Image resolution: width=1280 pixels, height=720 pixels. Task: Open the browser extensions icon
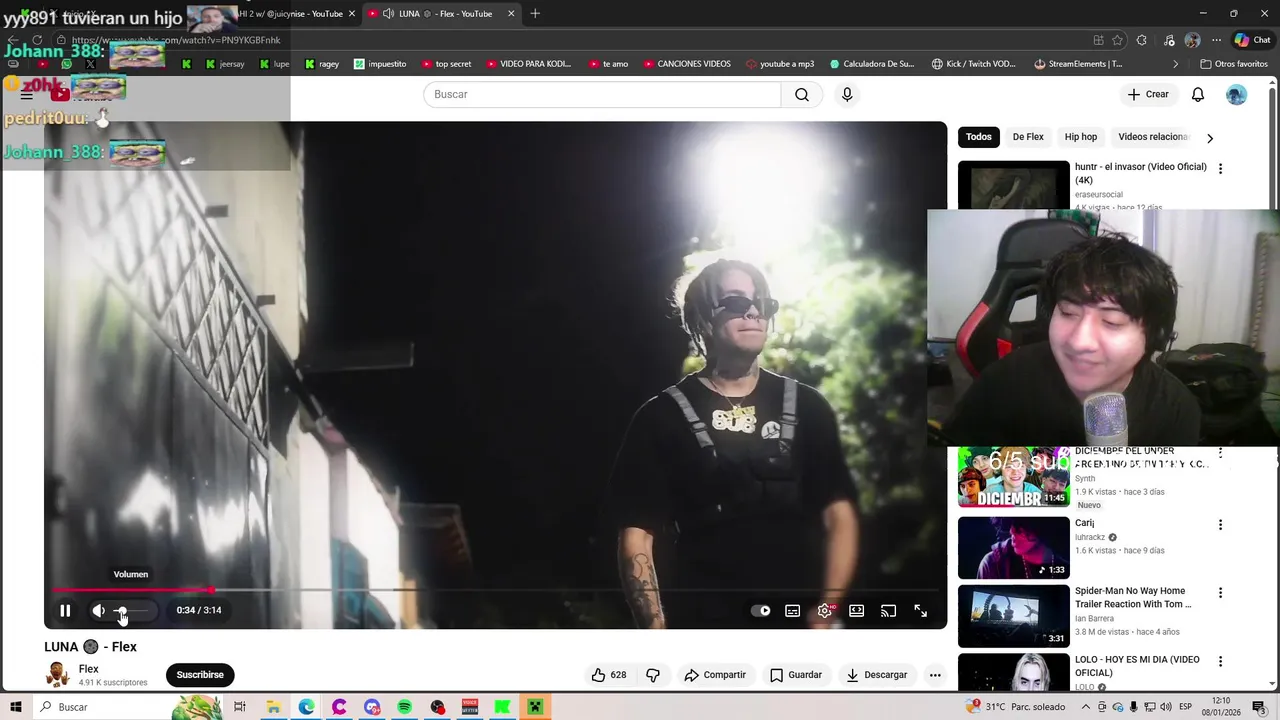(x=1142, y=40)
